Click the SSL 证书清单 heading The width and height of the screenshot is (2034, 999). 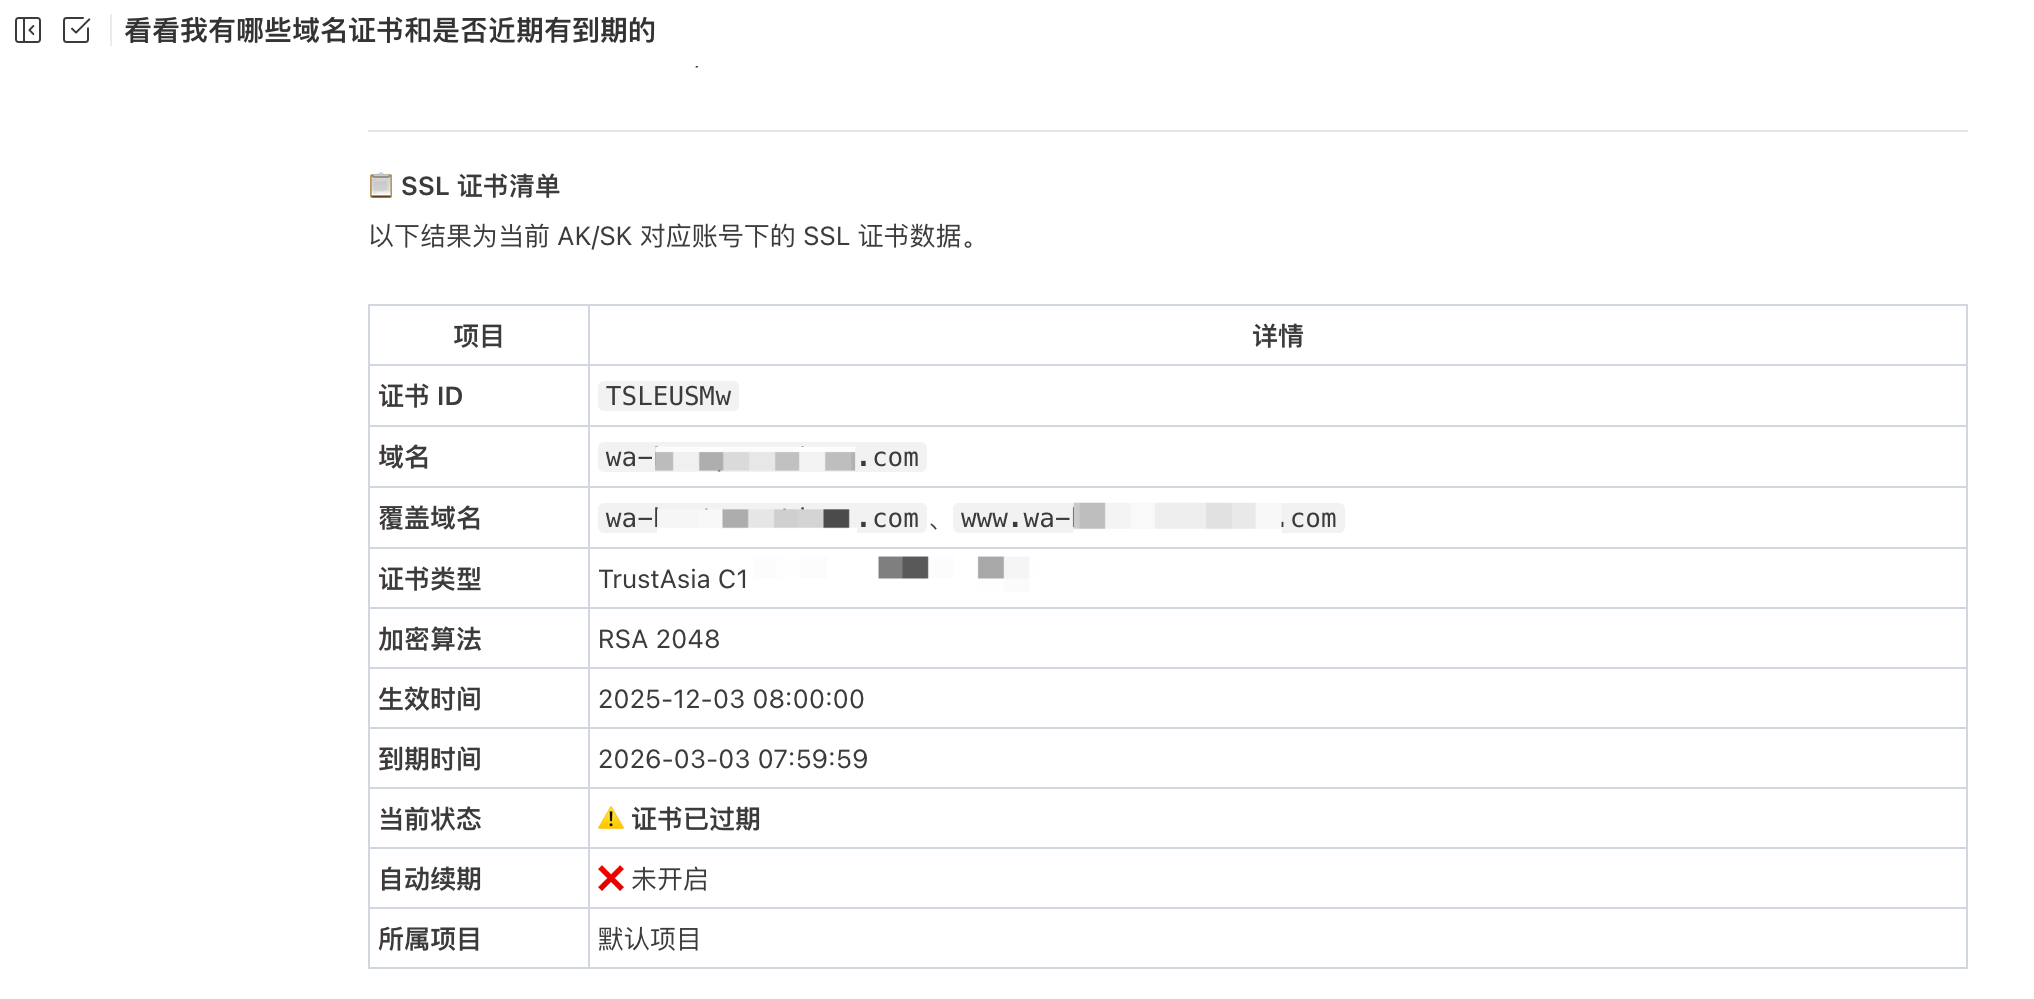tap(480, 186)
